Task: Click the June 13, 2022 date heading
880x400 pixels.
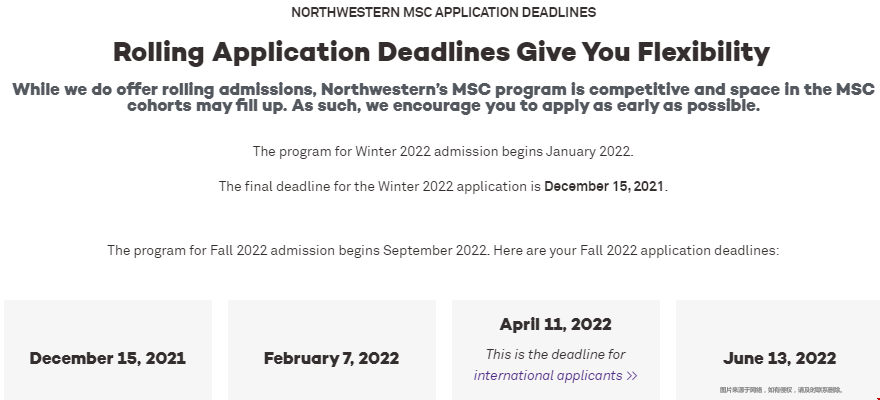Action: (780, 358)
